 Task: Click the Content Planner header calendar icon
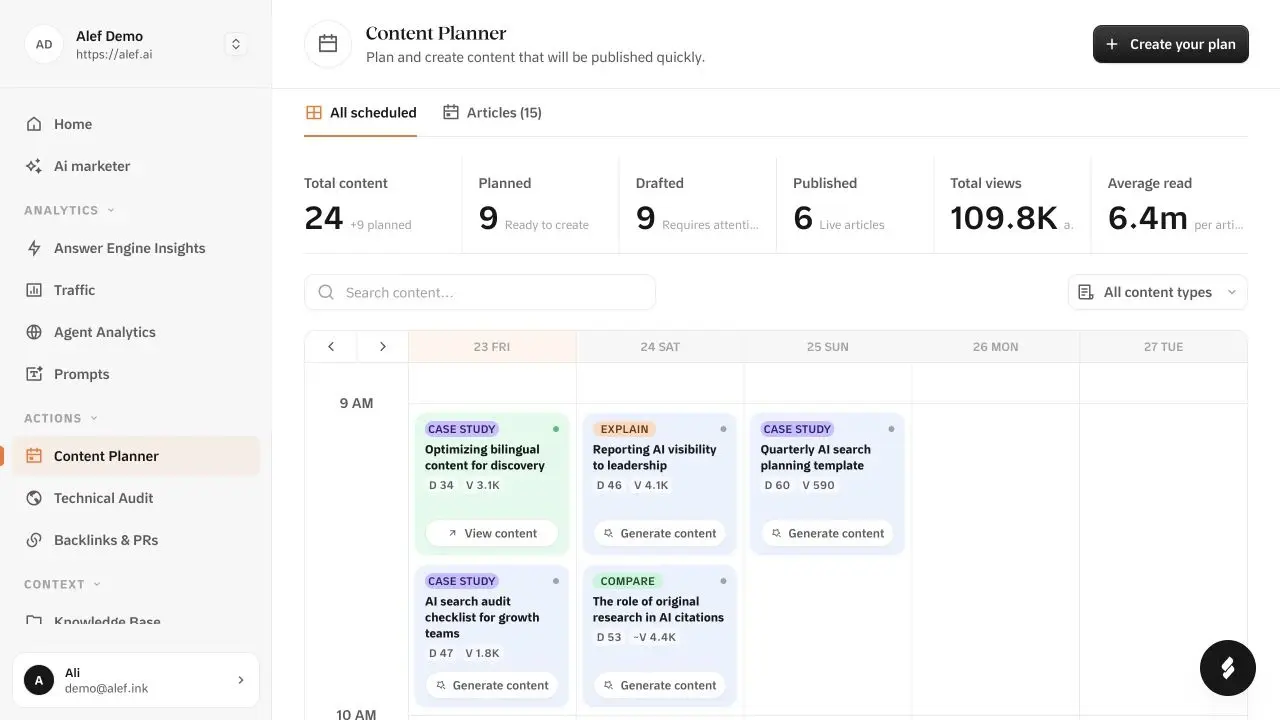tap(328, 44)
